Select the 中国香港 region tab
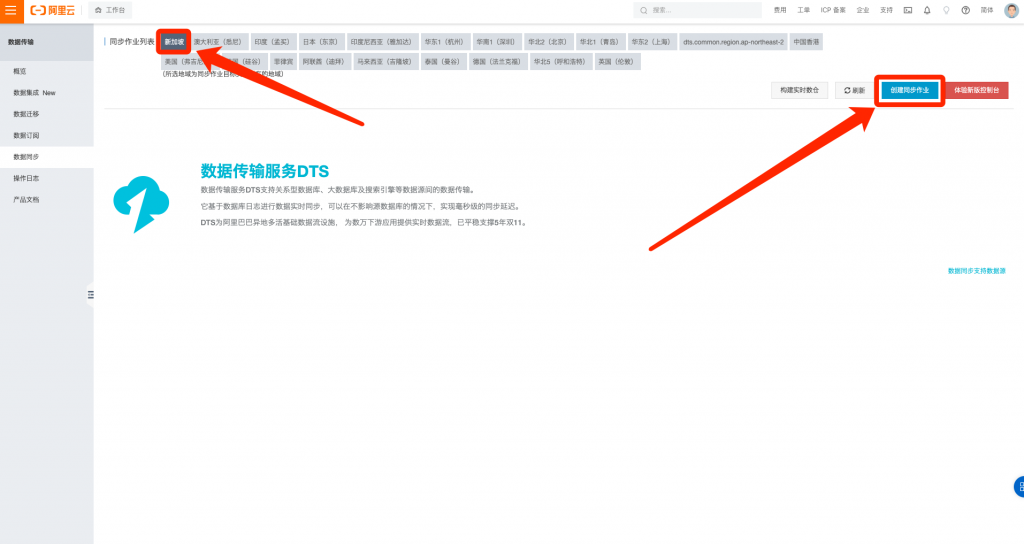 coord(807,42)
